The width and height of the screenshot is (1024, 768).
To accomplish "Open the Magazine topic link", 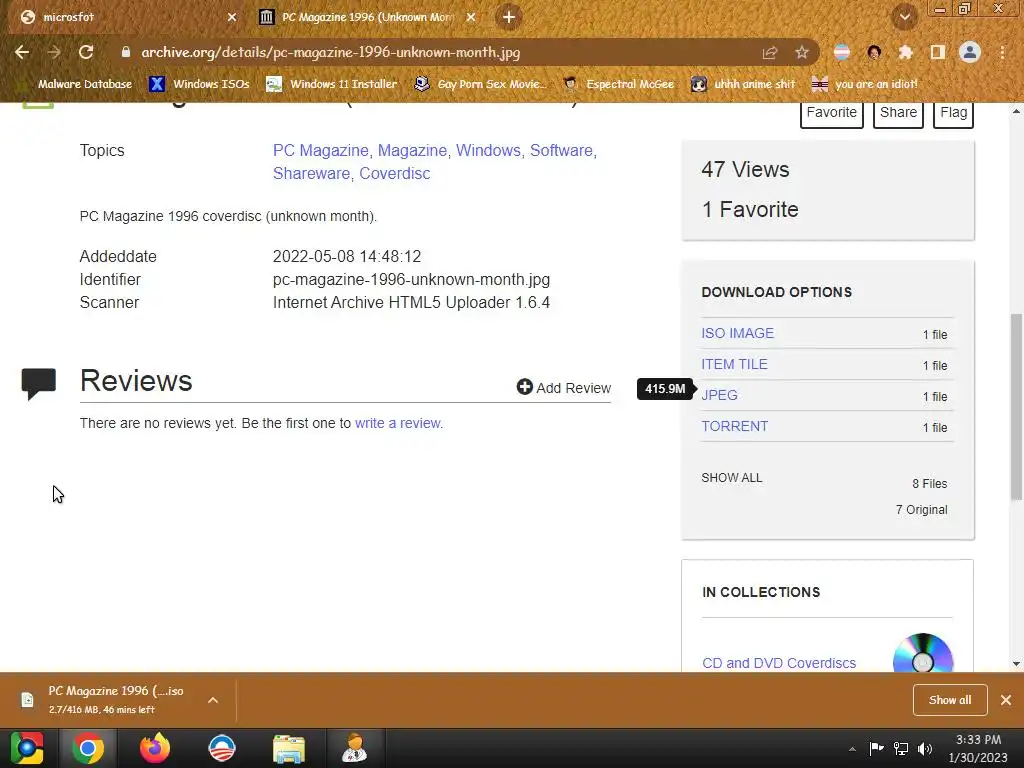I will [412, 150].
